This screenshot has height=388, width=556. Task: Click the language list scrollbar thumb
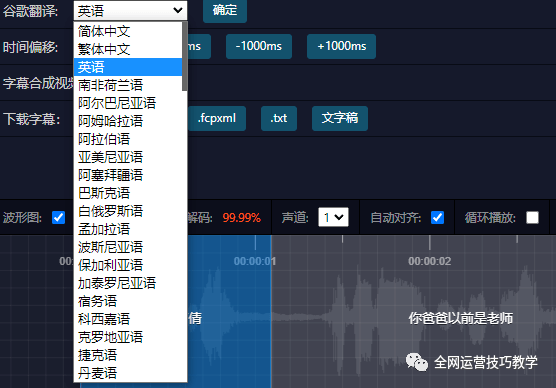(184, 56)
